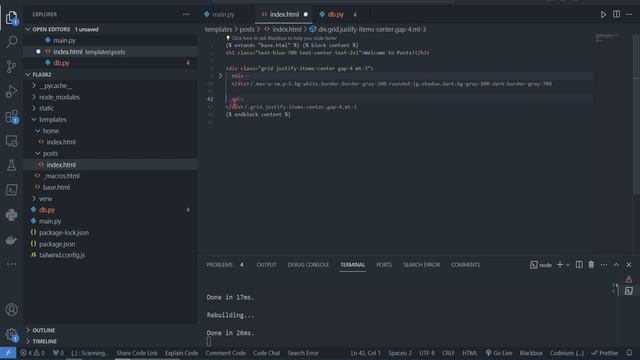Open the Comments panel tab

pyautogui.click(x=465, y=265)
